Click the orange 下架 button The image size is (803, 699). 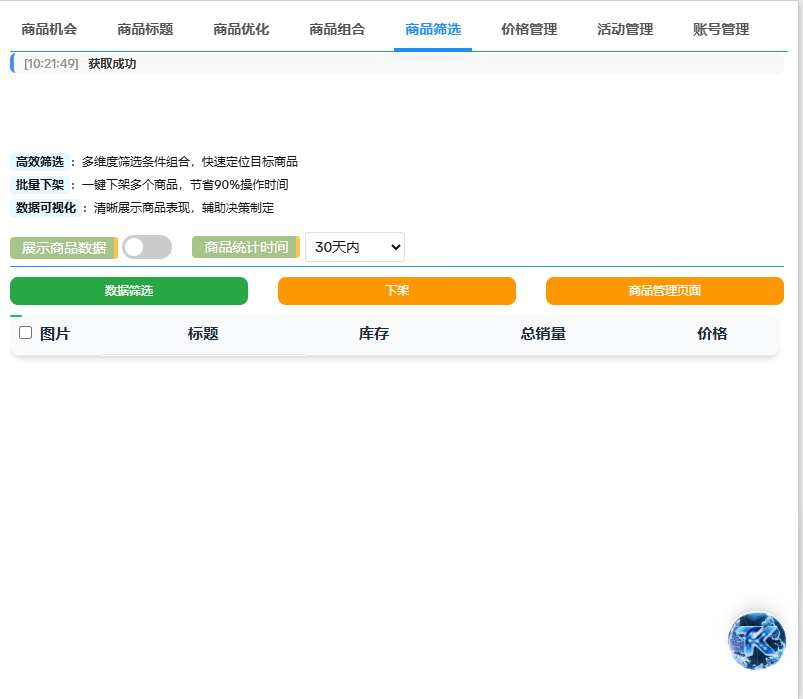(396, 291)
